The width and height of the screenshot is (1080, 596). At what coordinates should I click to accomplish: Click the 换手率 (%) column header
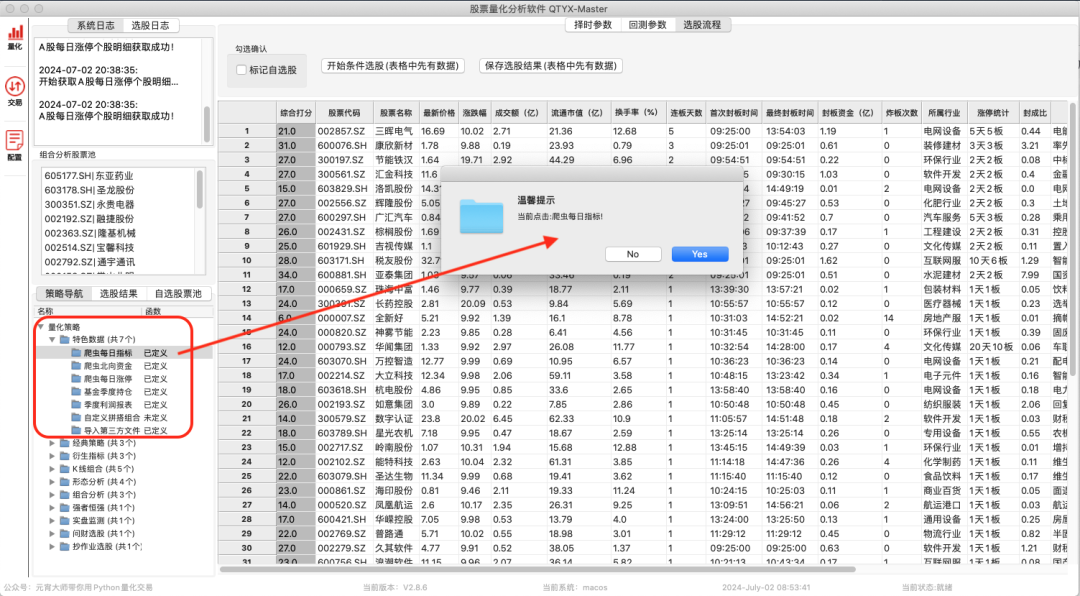[636, 112]
